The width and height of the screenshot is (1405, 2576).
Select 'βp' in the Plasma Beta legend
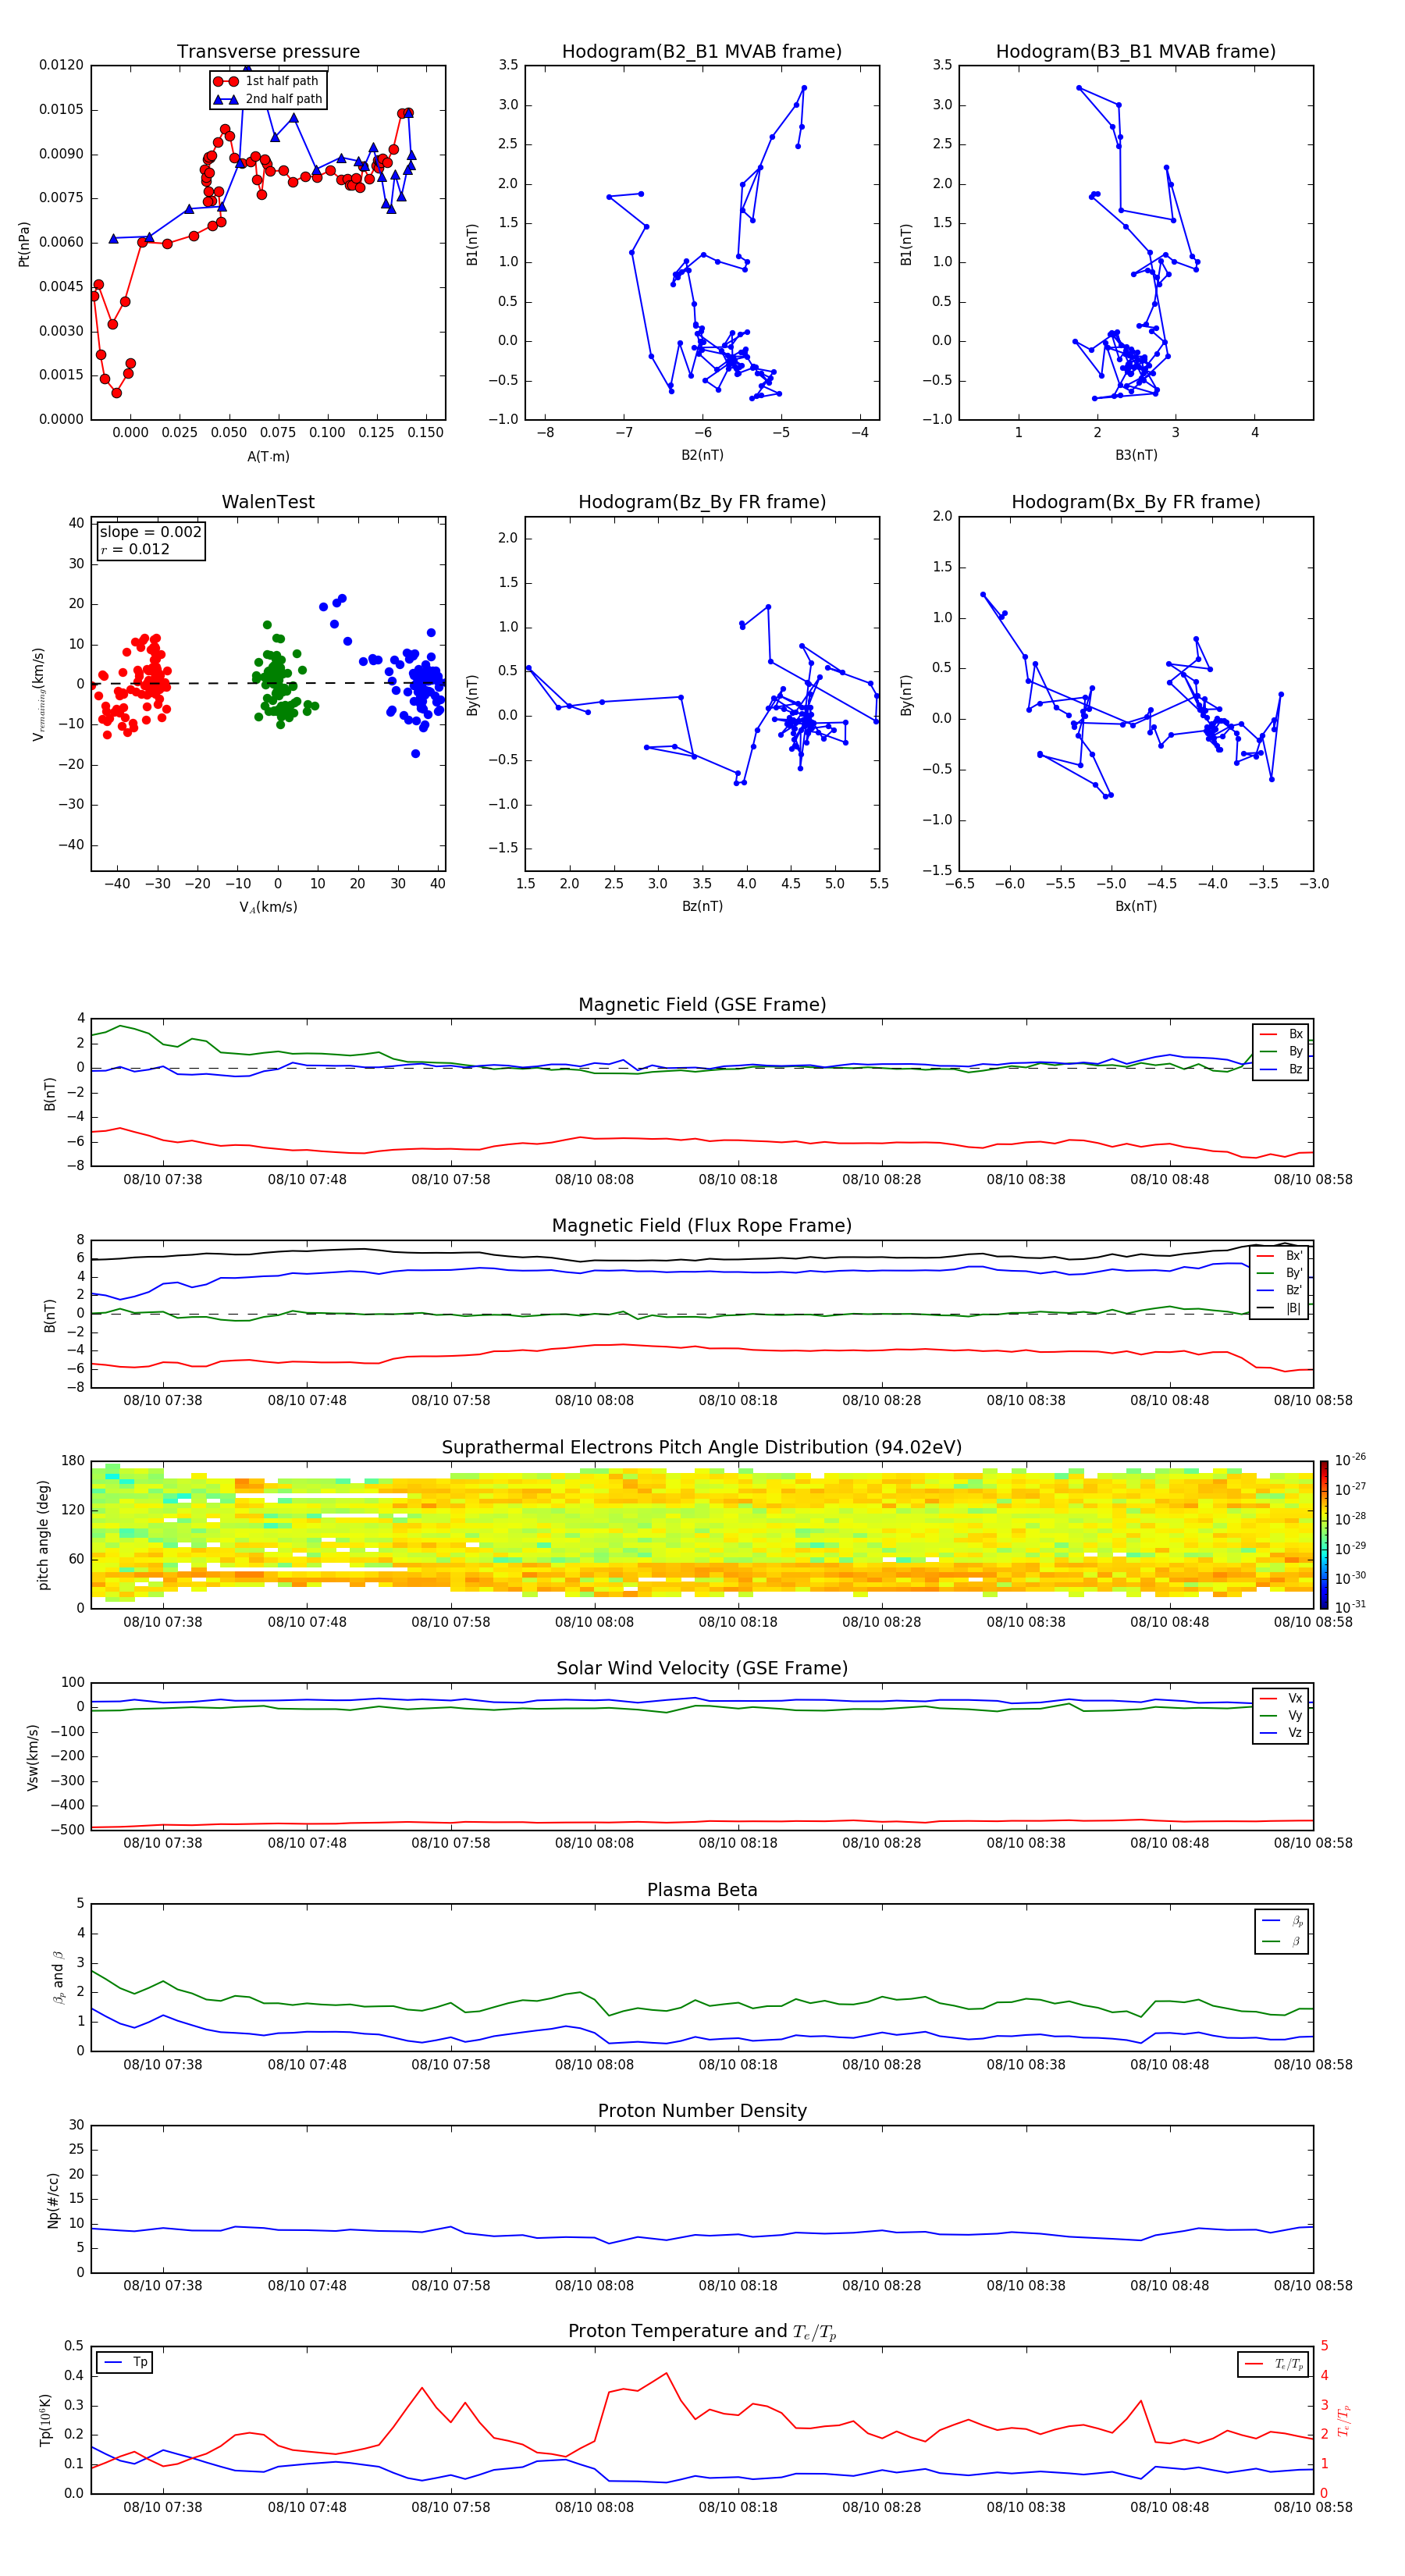click(1282, 1921)
